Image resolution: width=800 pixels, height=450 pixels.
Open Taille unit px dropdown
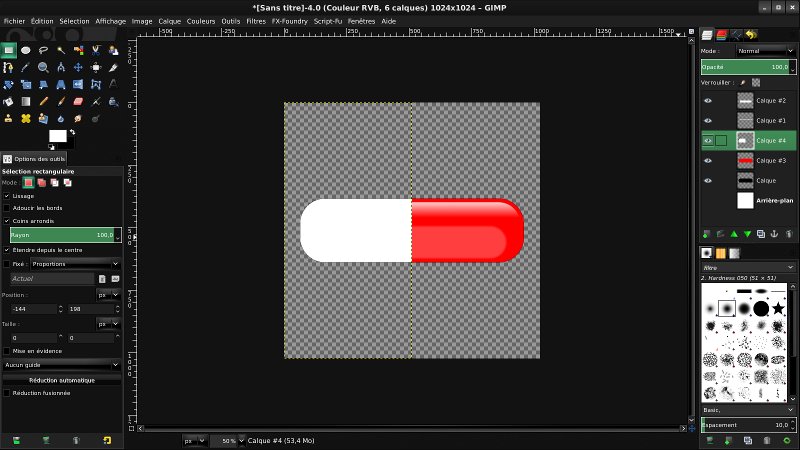click(108, 324)
